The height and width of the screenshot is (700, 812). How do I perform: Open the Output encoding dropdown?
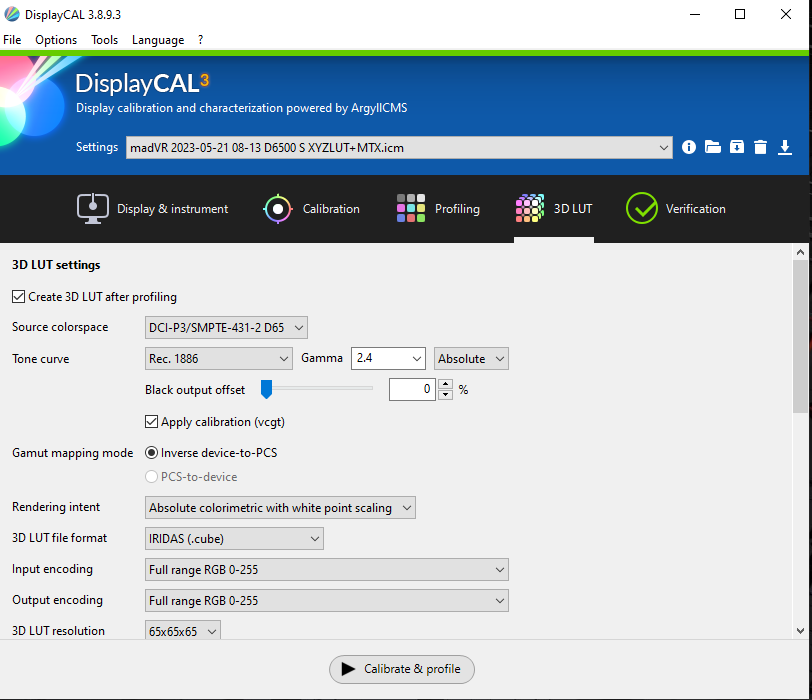point(327,601)
